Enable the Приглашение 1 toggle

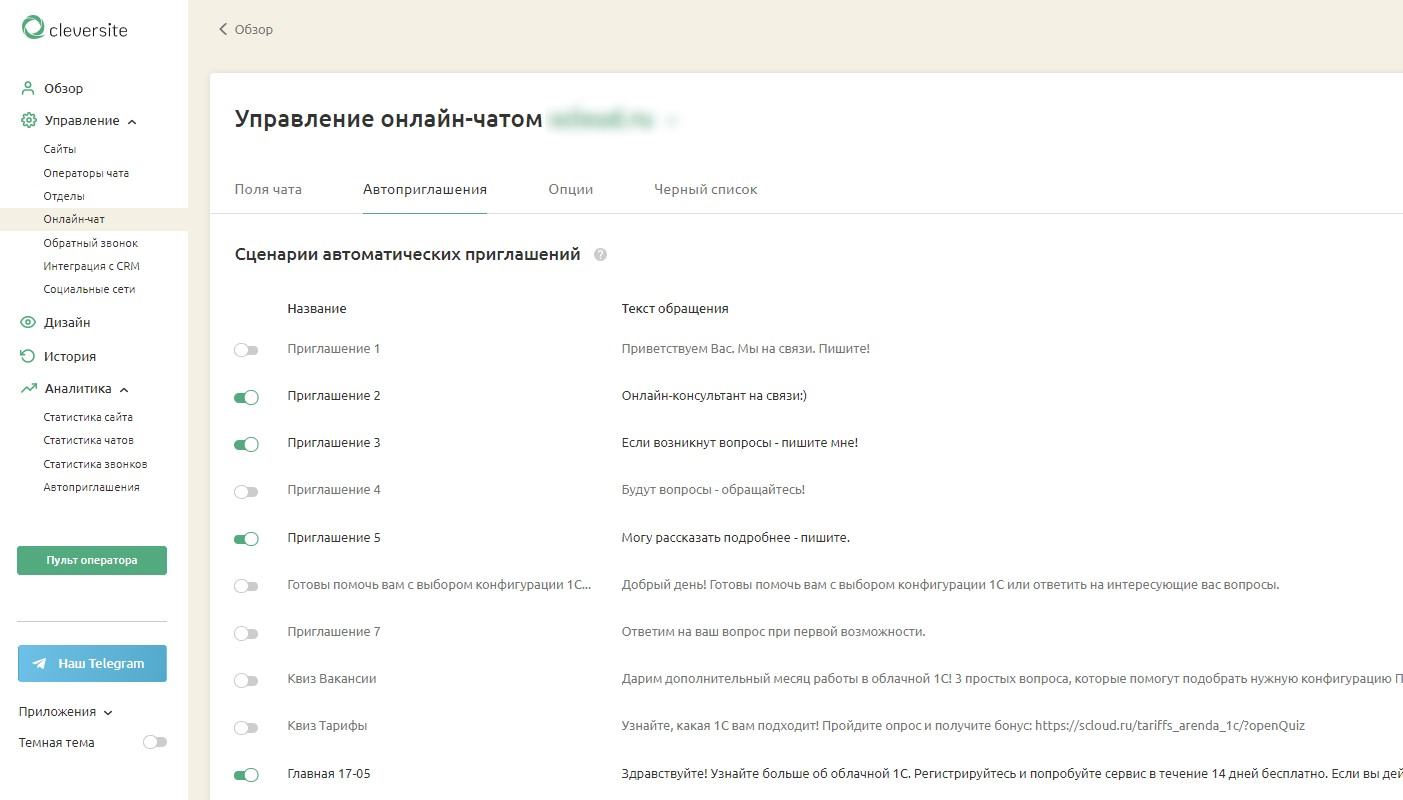point(246,350)
